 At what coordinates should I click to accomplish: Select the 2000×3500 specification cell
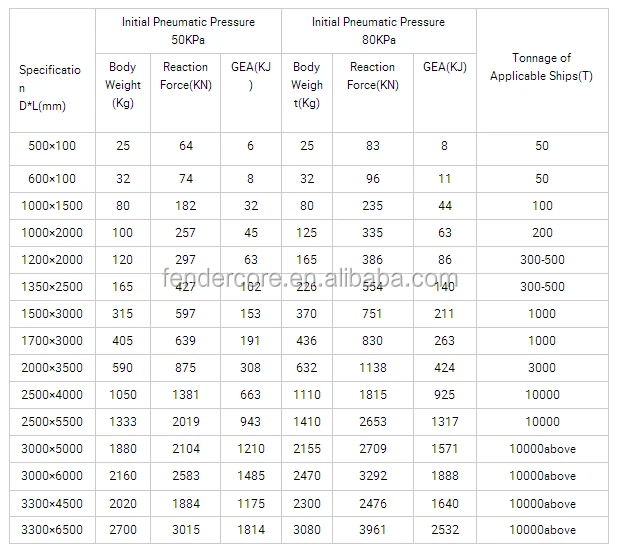coord(52,368)
